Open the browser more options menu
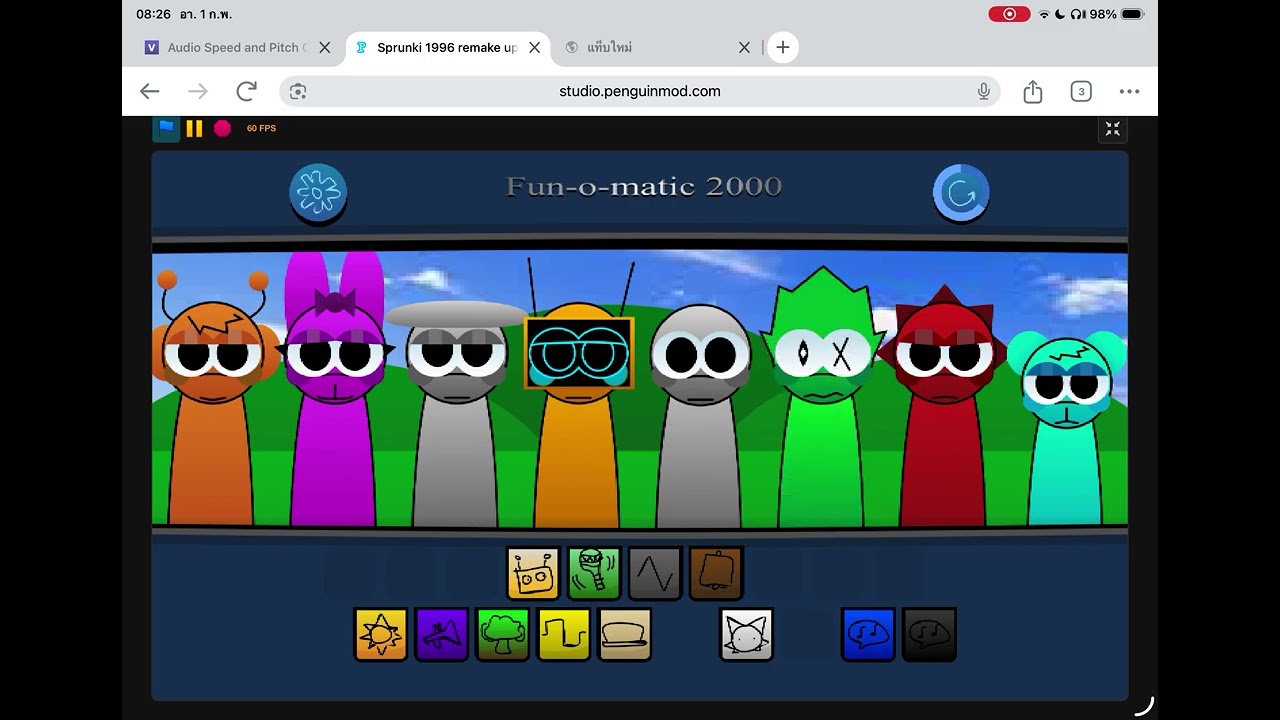 pyautogui.click(x=1129, y=91)
